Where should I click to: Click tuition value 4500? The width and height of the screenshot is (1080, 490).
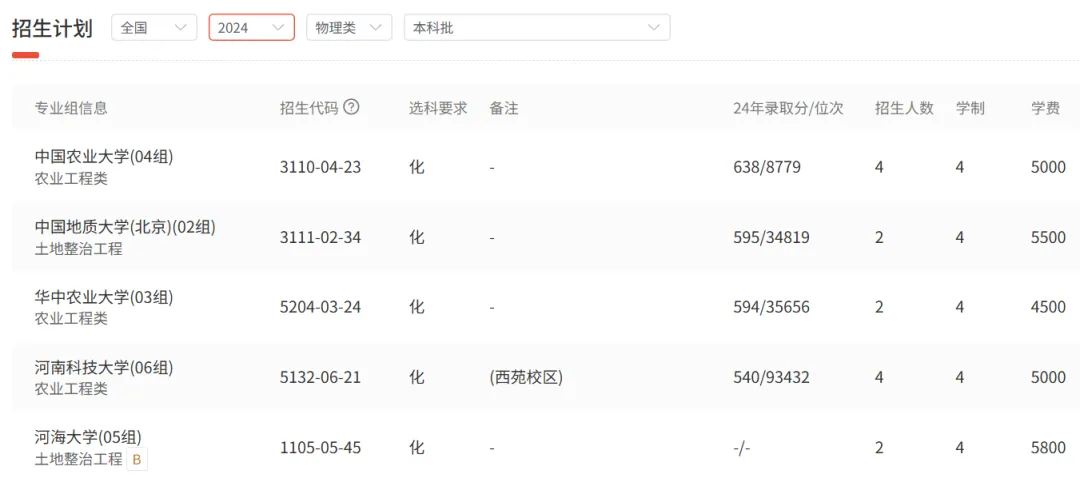[1048, 307]
